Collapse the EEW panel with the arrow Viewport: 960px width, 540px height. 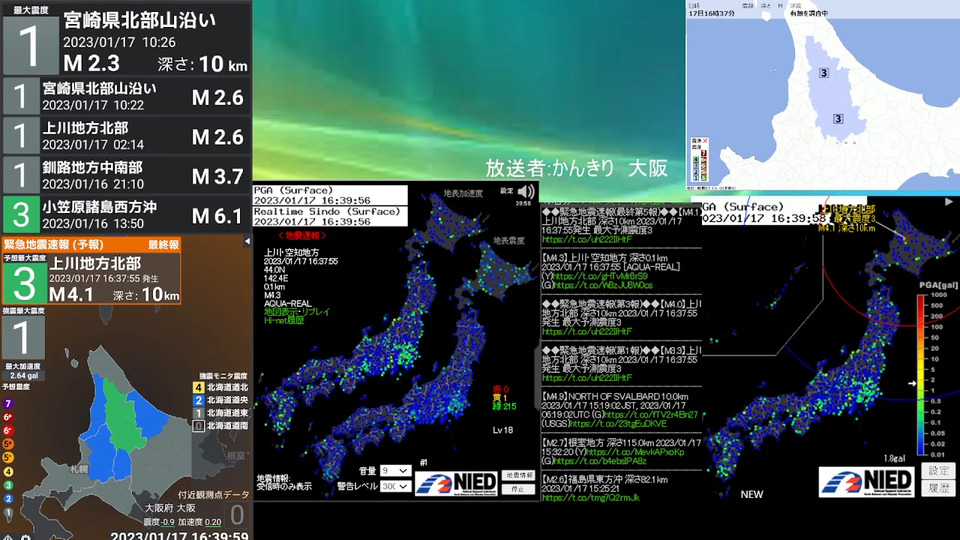247,241
